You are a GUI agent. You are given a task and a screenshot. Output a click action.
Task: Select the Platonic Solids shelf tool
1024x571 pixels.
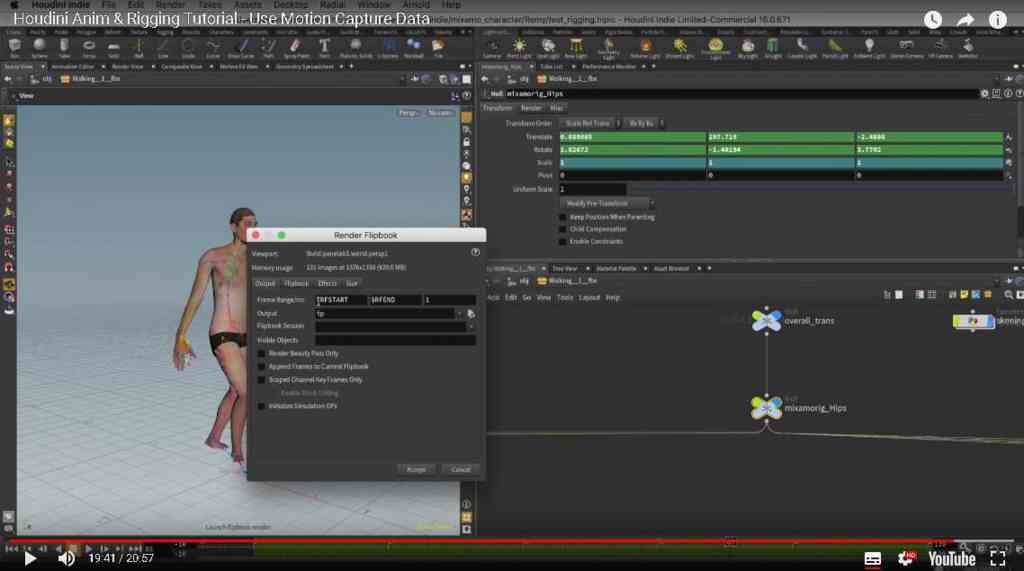coord(355,46)
